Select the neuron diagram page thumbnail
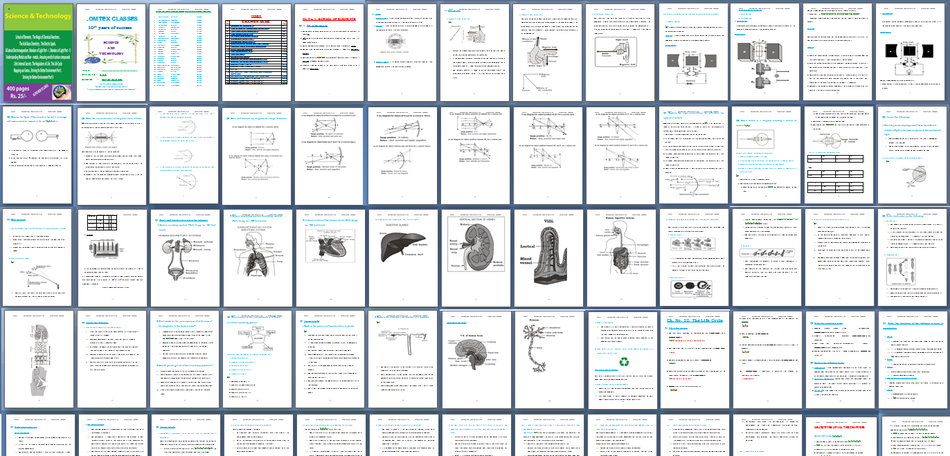The image size is (950, 456). (x=548, y=360)
